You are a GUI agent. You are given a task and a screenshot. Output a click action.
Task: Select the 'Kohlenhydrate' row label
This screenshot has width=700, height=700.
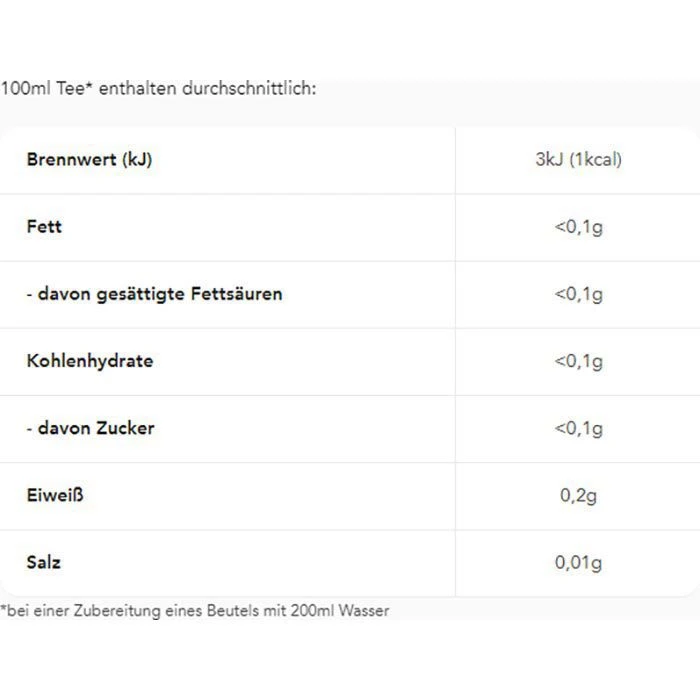[90, 361]
